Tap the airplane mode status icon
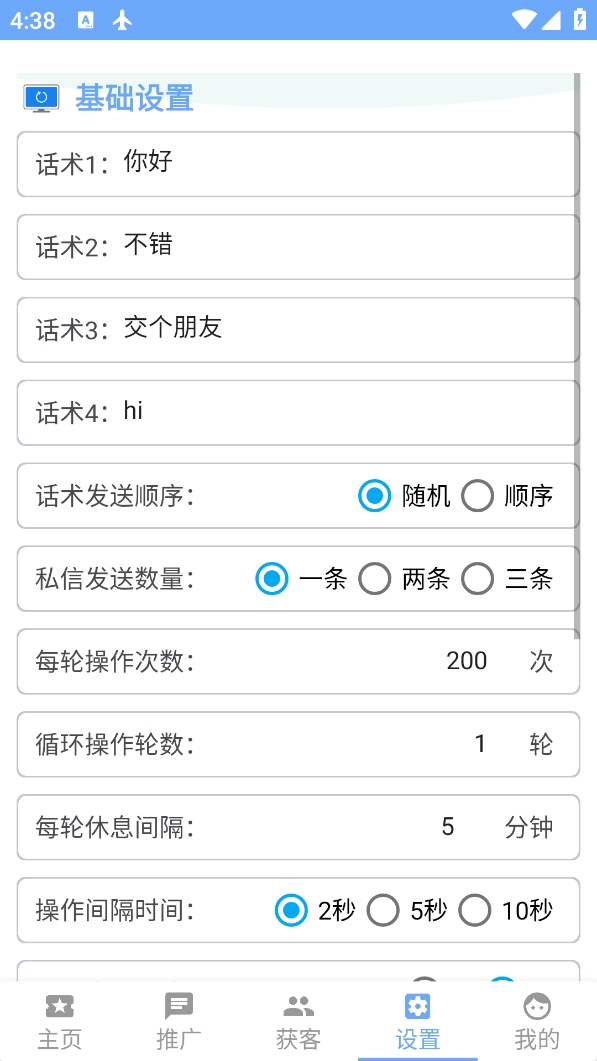The width and height of the screenshot is (597, 1061). point(123,20)
